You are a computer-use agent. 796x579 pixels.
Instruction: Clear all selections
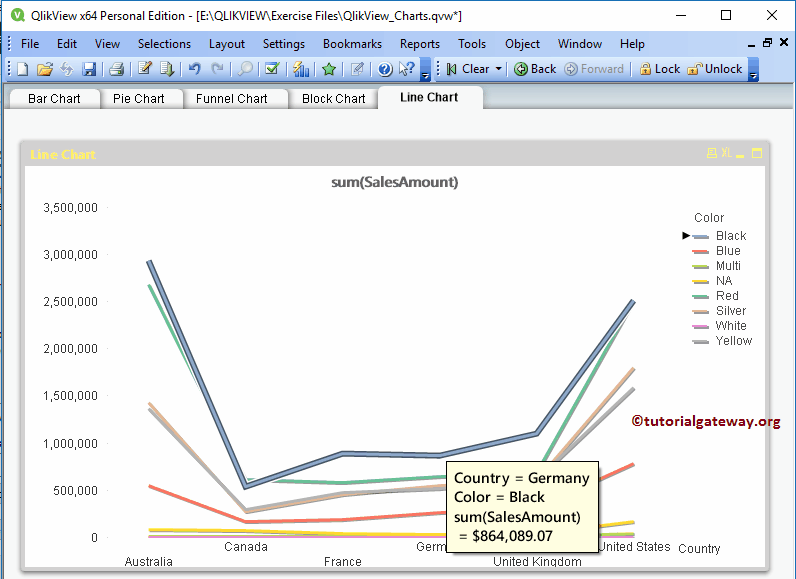pos(468,69)
